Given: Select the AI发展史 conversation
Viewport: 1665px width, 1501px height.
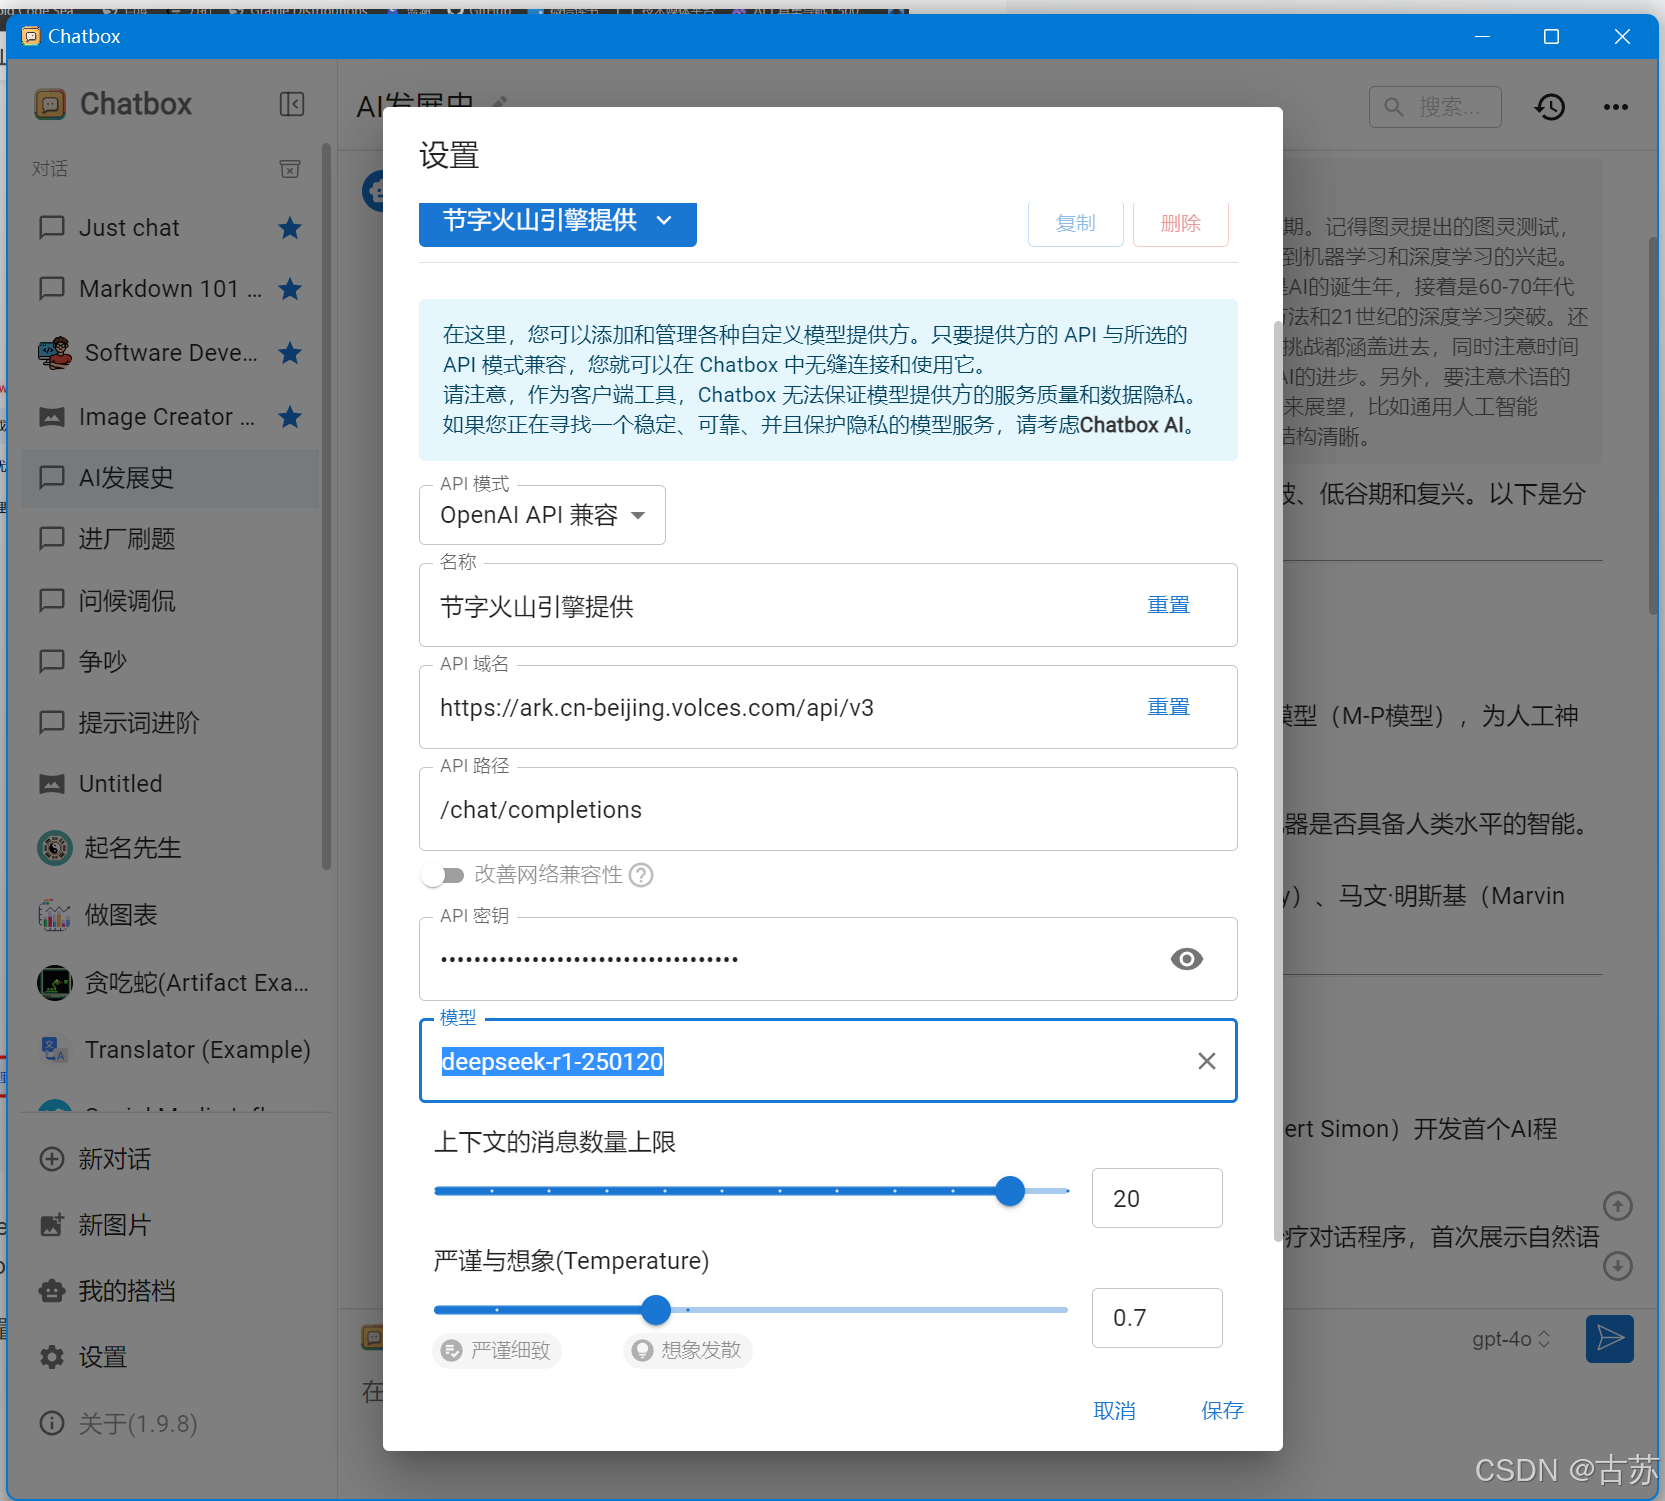Looking at the screenshot, I should point(170,478).
